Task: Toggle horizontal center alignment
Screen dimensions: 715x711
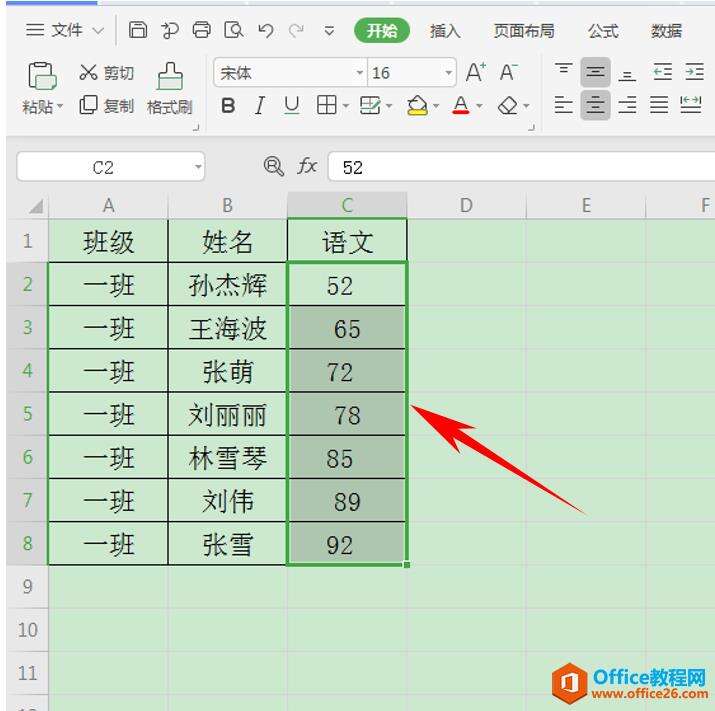Action: [595, 105]
